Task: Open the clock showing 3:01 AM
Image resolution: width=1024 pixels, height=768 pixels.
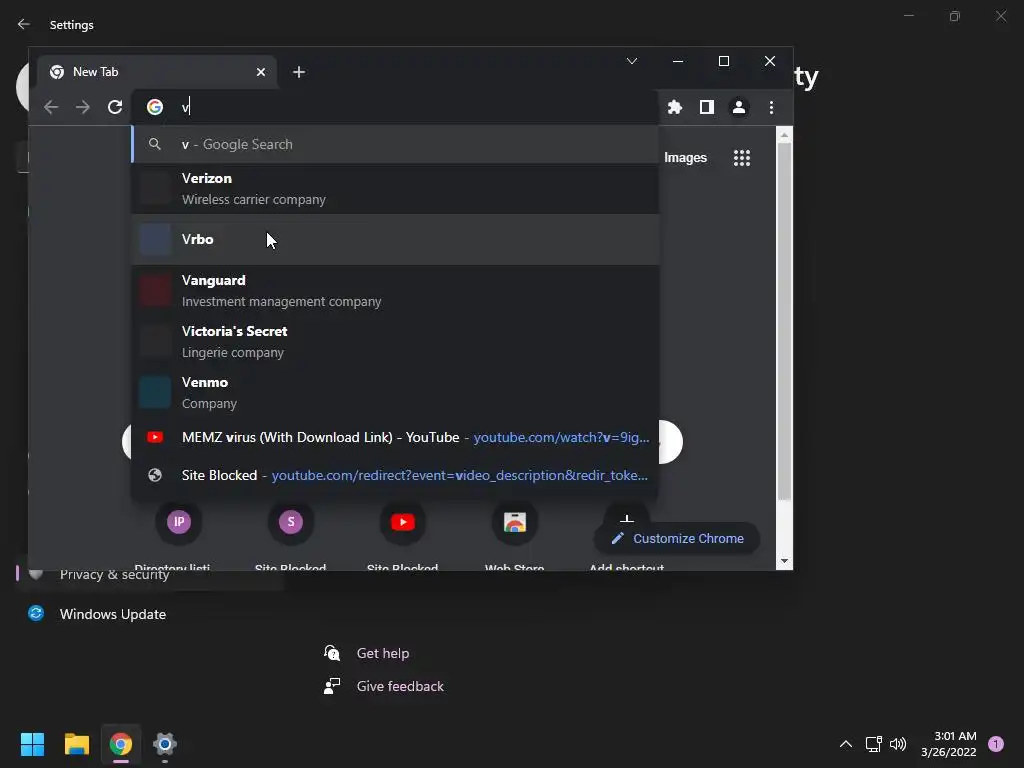Action: pos(948,744)
